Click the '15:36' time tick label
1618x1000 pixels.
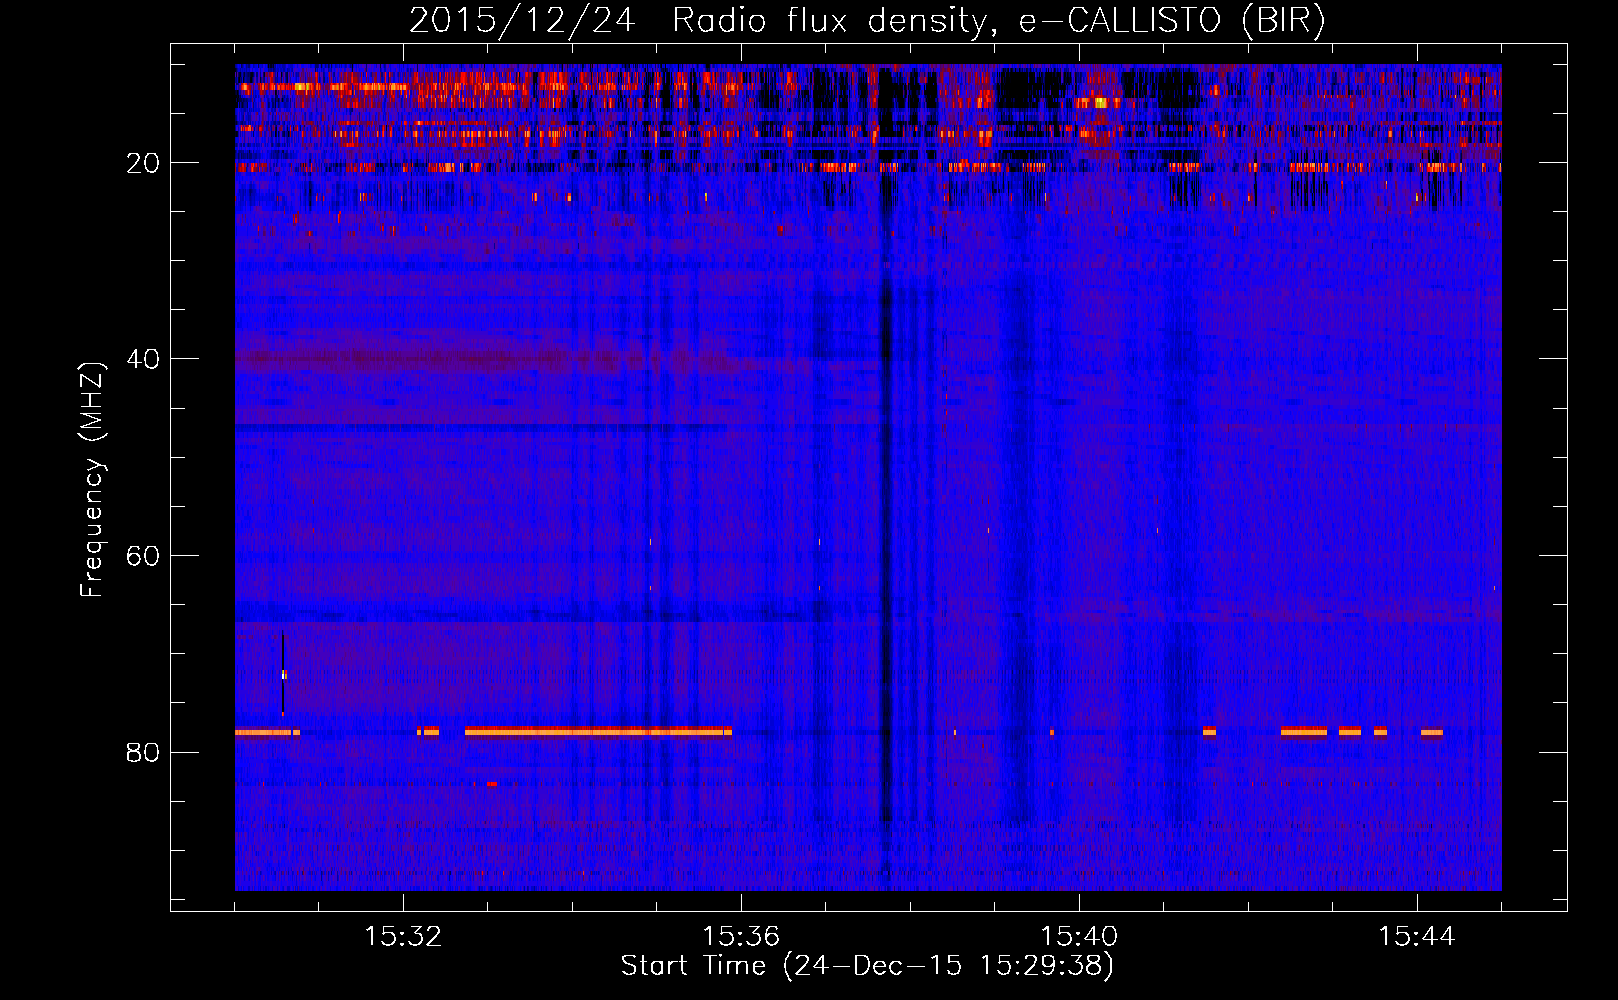coord(741,937)
